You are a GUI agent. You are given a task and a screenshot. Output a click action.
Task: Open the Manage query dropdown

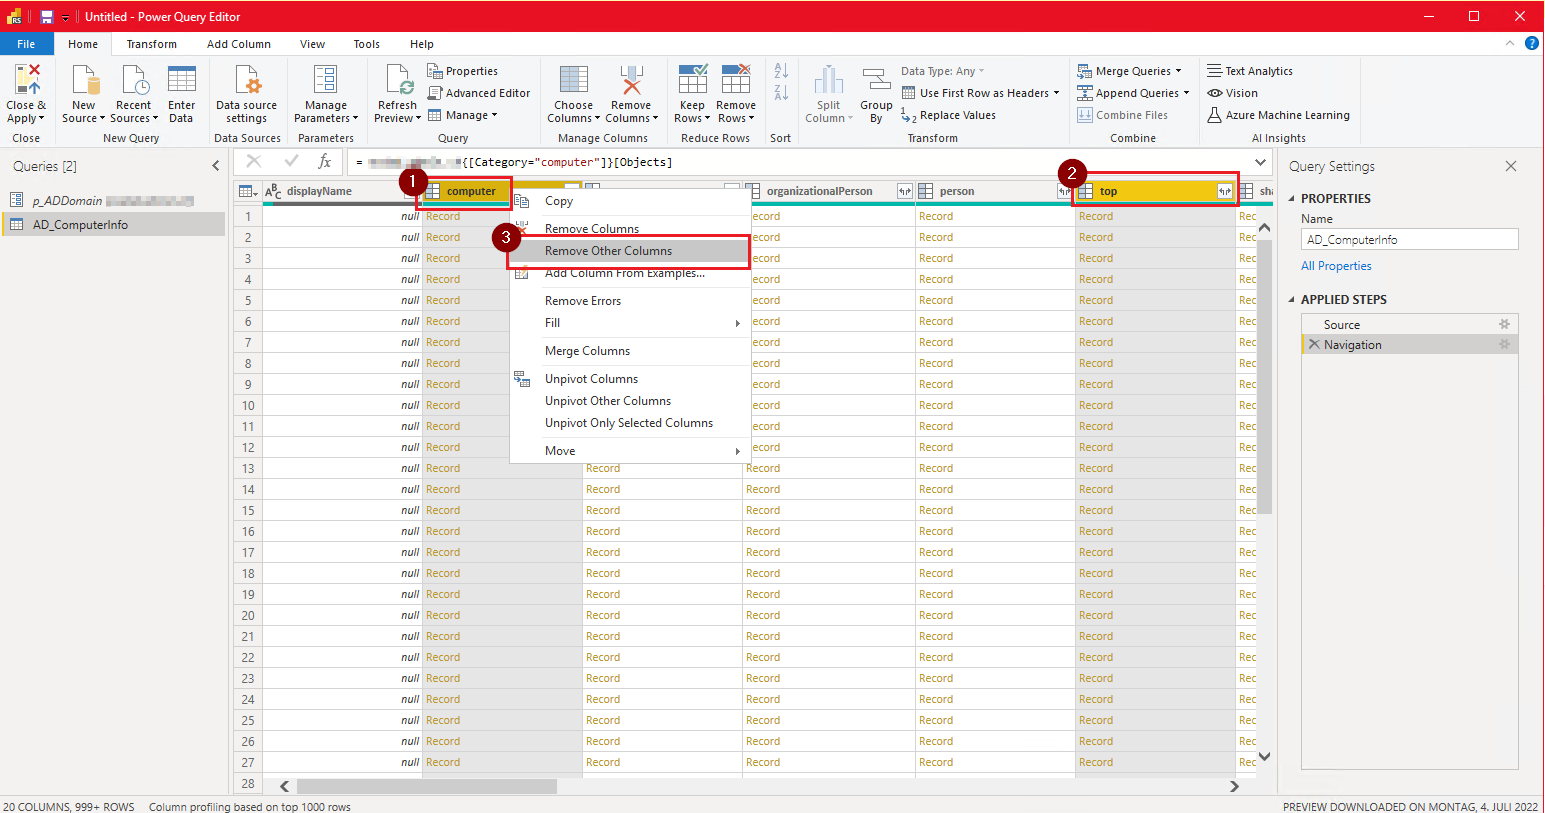point(462,115)
